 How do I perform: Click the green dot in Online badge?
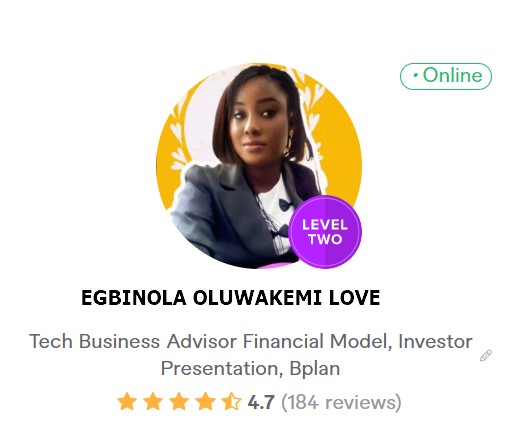point(415,76)
